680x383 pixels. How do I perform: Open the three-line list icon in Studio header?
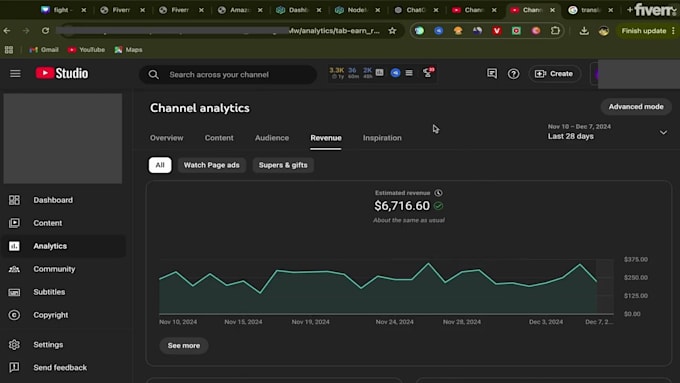(x=409, y=73)
